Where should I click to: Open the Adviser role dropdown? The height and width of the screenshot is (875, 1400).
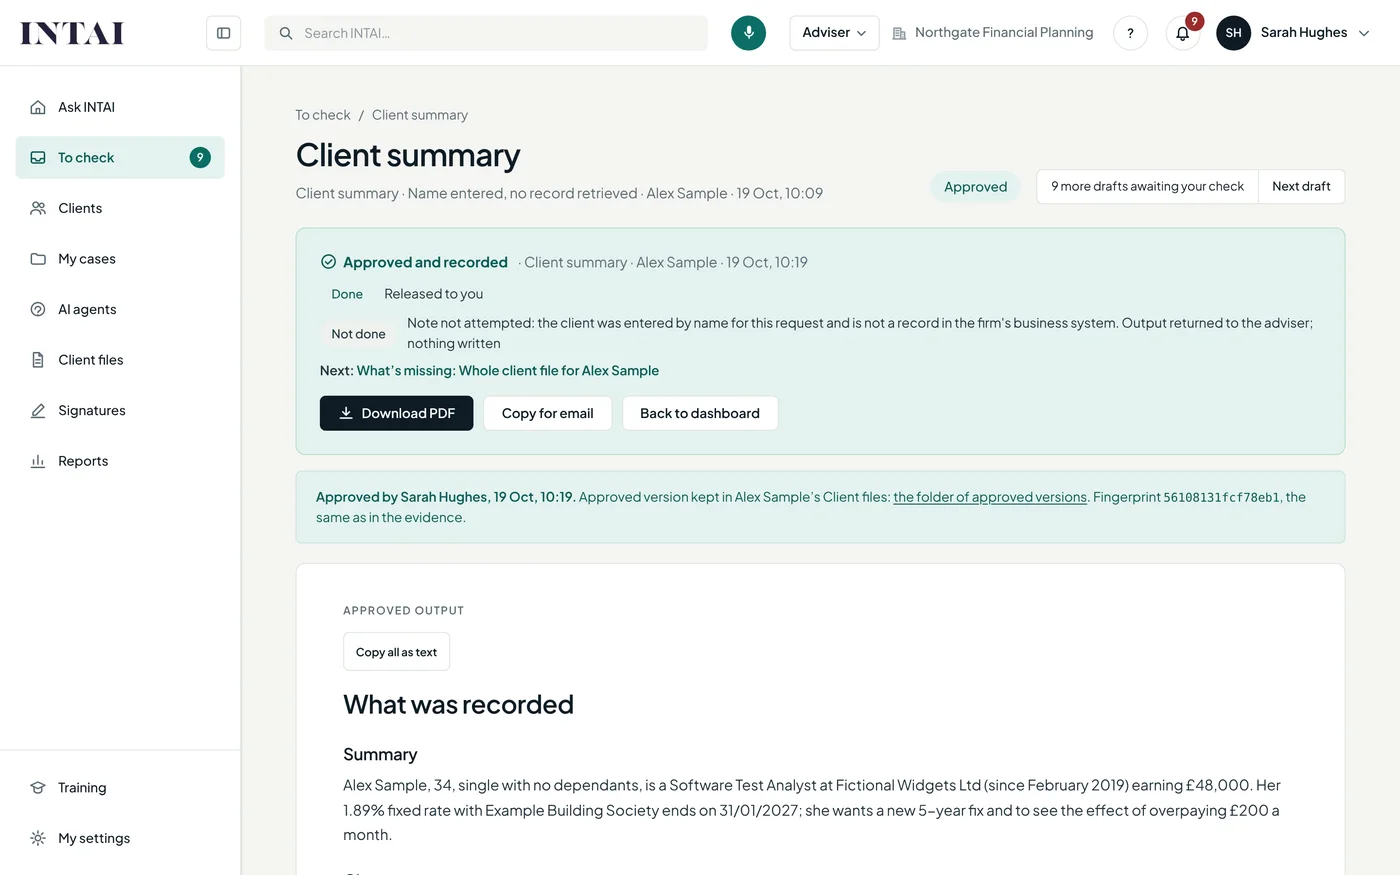(x=834, y=33)
